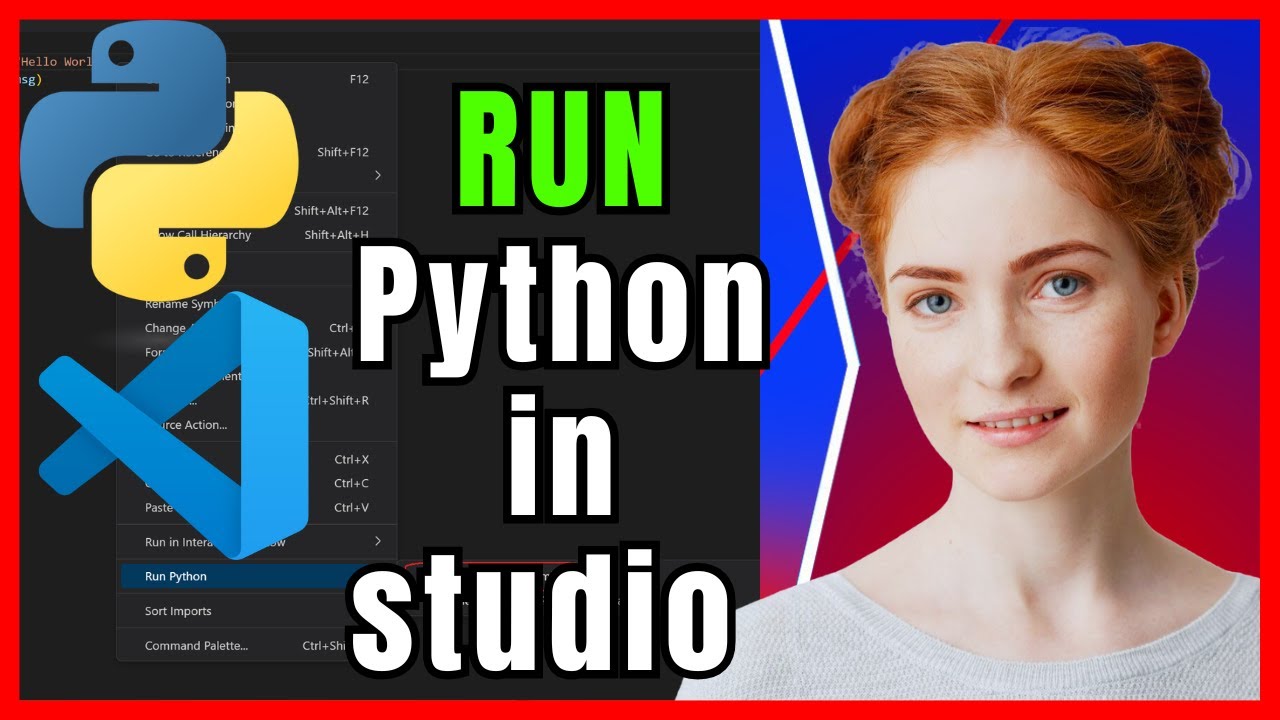Click the Ctrl+C copy shortcut row
Image resolution: width=1280 pixels, height=720 pixels.
[258, 483]
